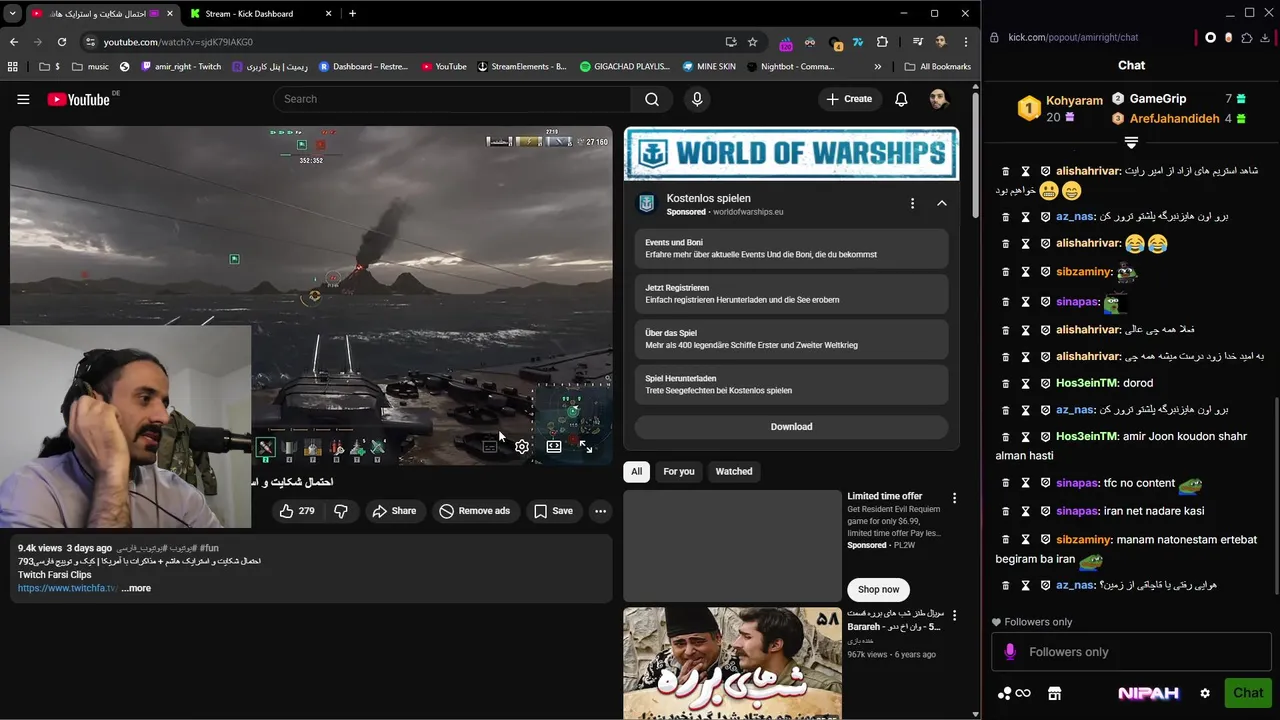
Task: Click the NIPAH logo button in chat
Action: coord(1148,693)
